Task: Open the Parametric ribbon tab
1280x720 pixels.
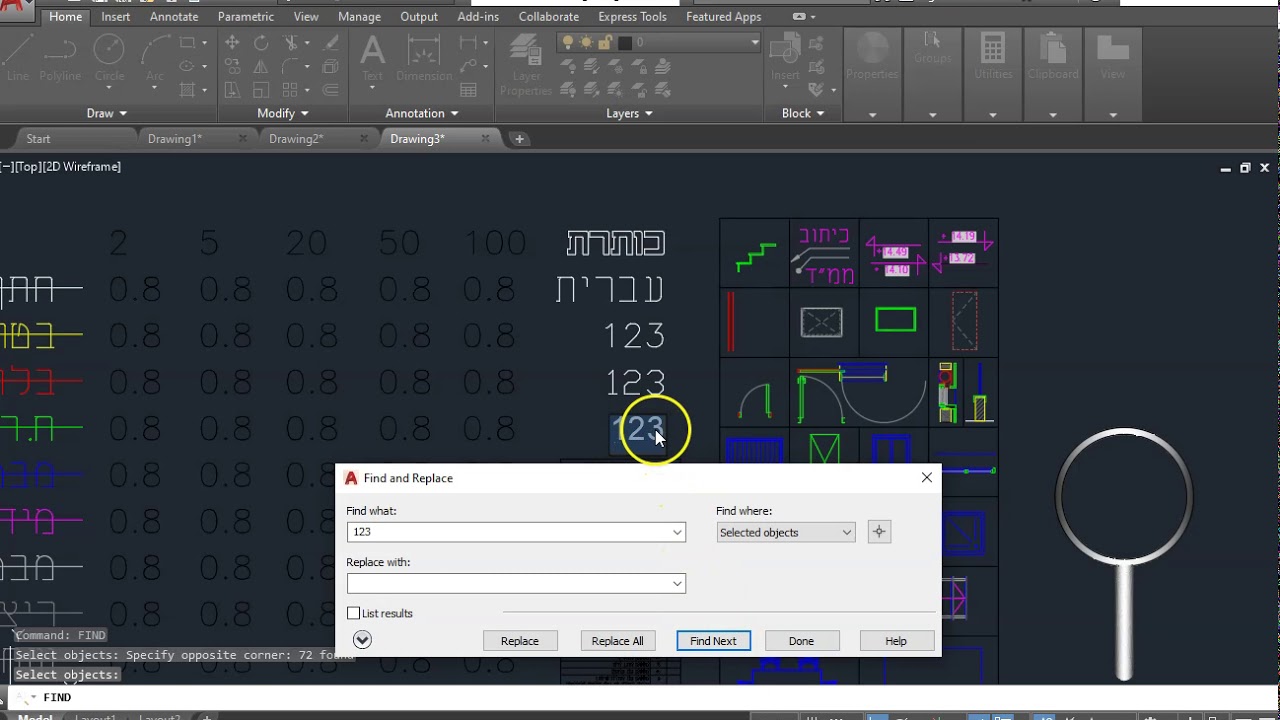Action: coord(246,16)
